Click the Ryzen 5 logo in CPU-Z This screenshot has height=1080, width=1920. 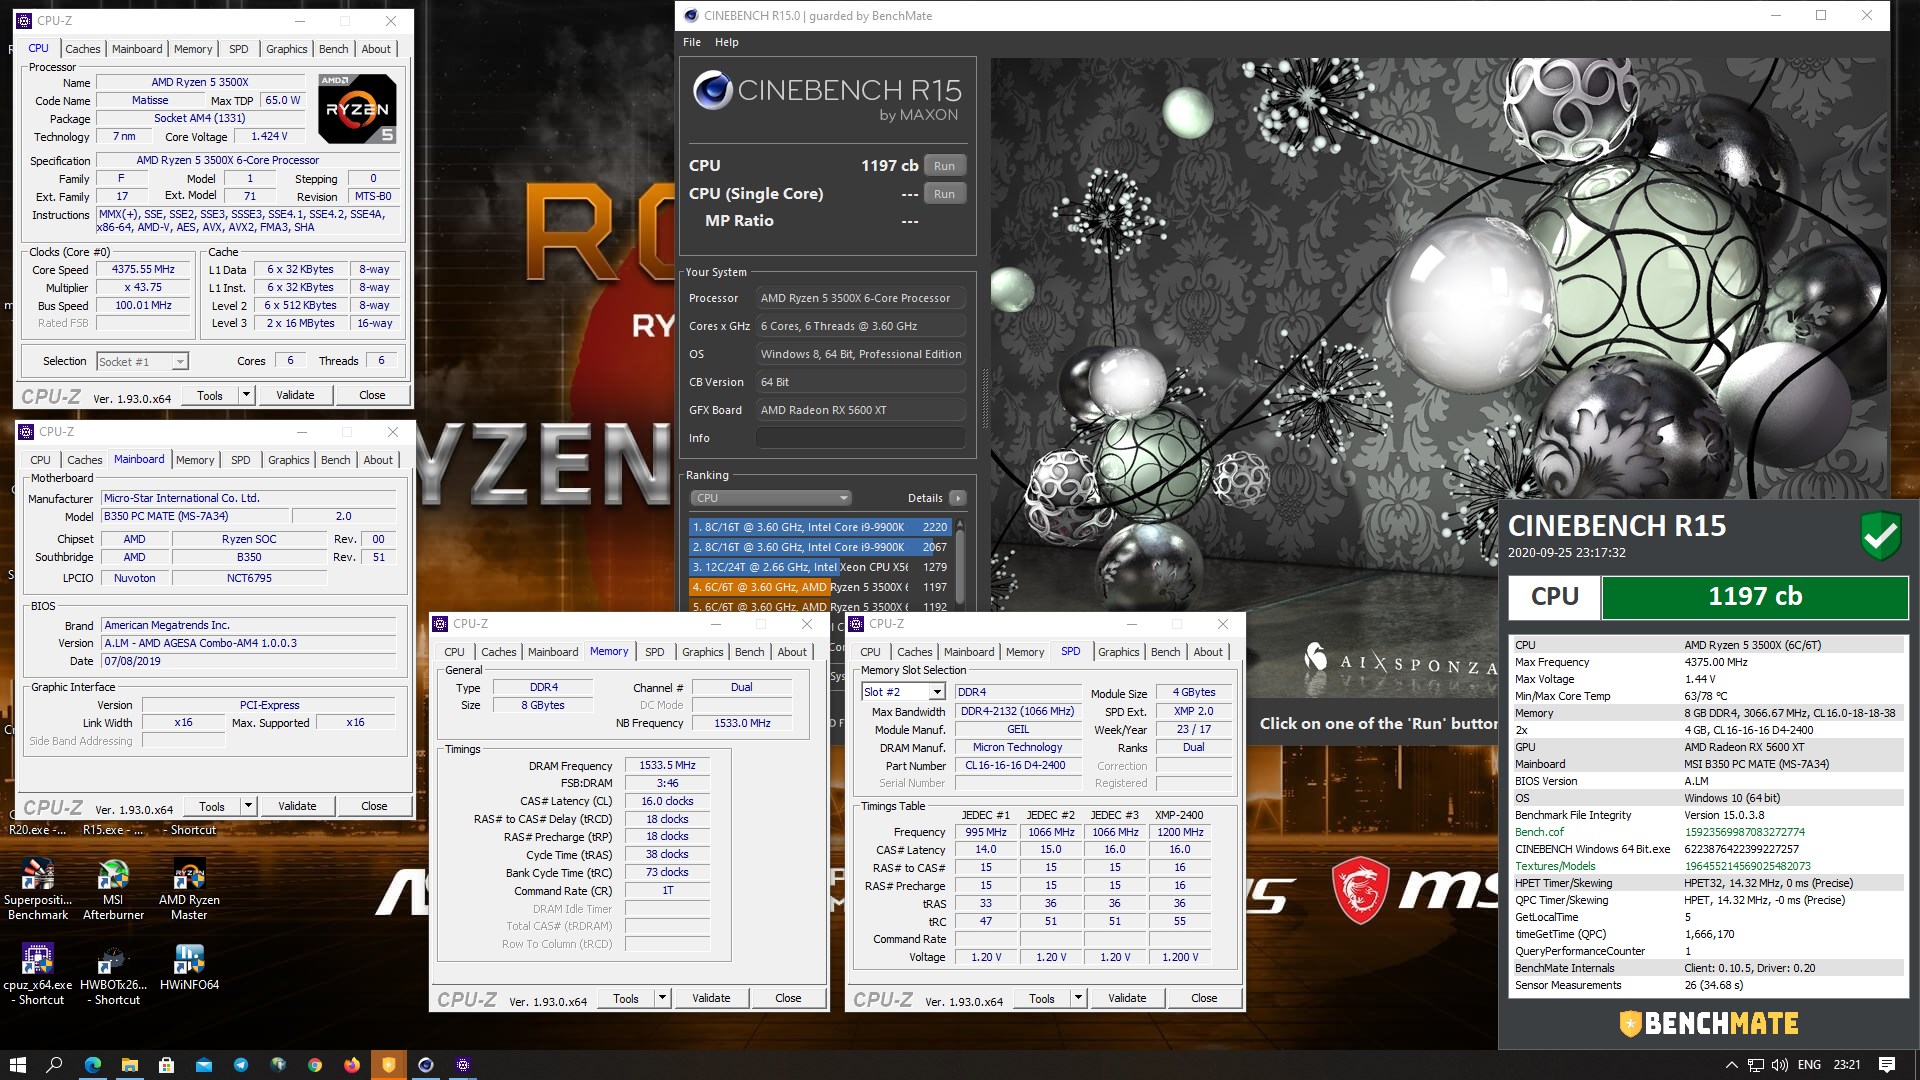coord(357,108)
